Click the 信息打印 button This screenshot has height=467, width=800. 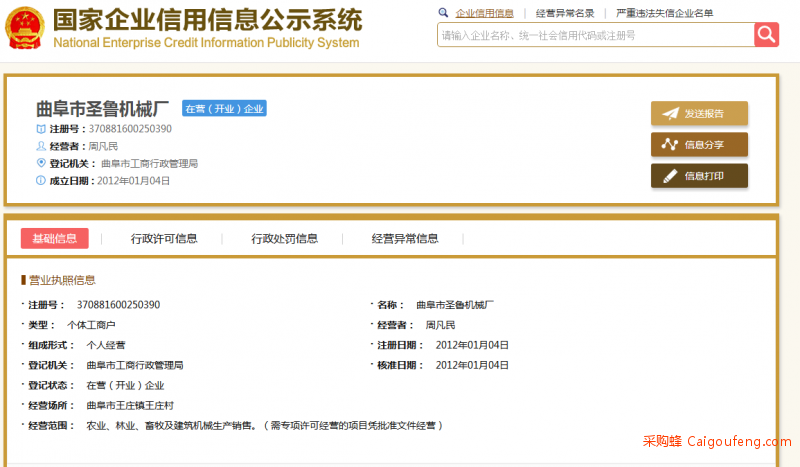point(699,176)
